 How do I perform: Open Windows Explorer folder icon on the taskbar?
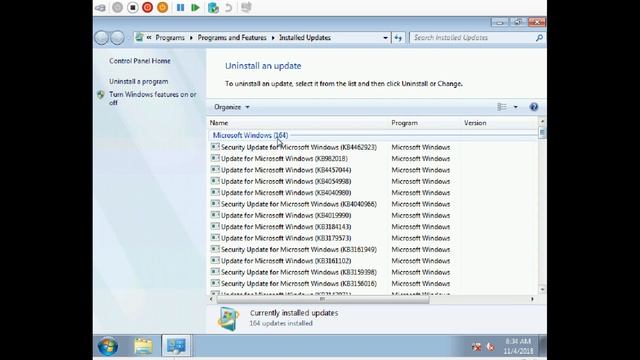click(143, 347)
